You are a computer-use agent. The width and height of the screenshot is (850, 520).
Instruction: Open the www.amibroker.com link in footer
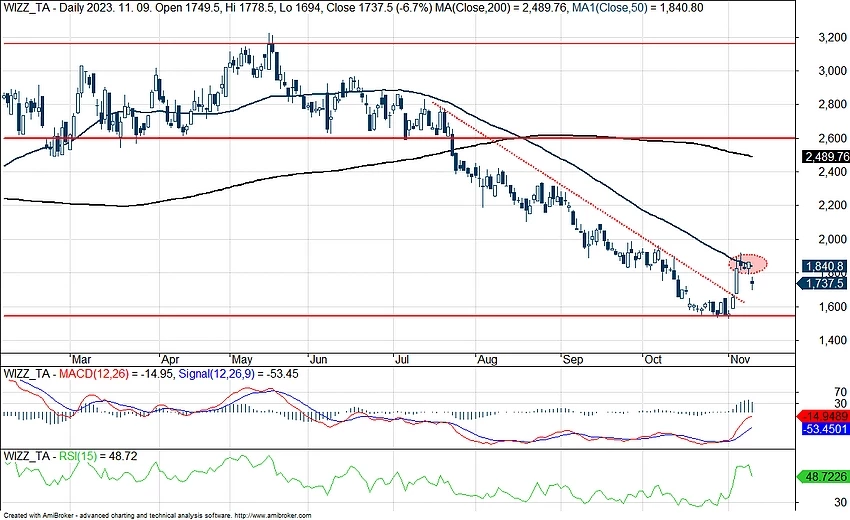pos(274,515)
